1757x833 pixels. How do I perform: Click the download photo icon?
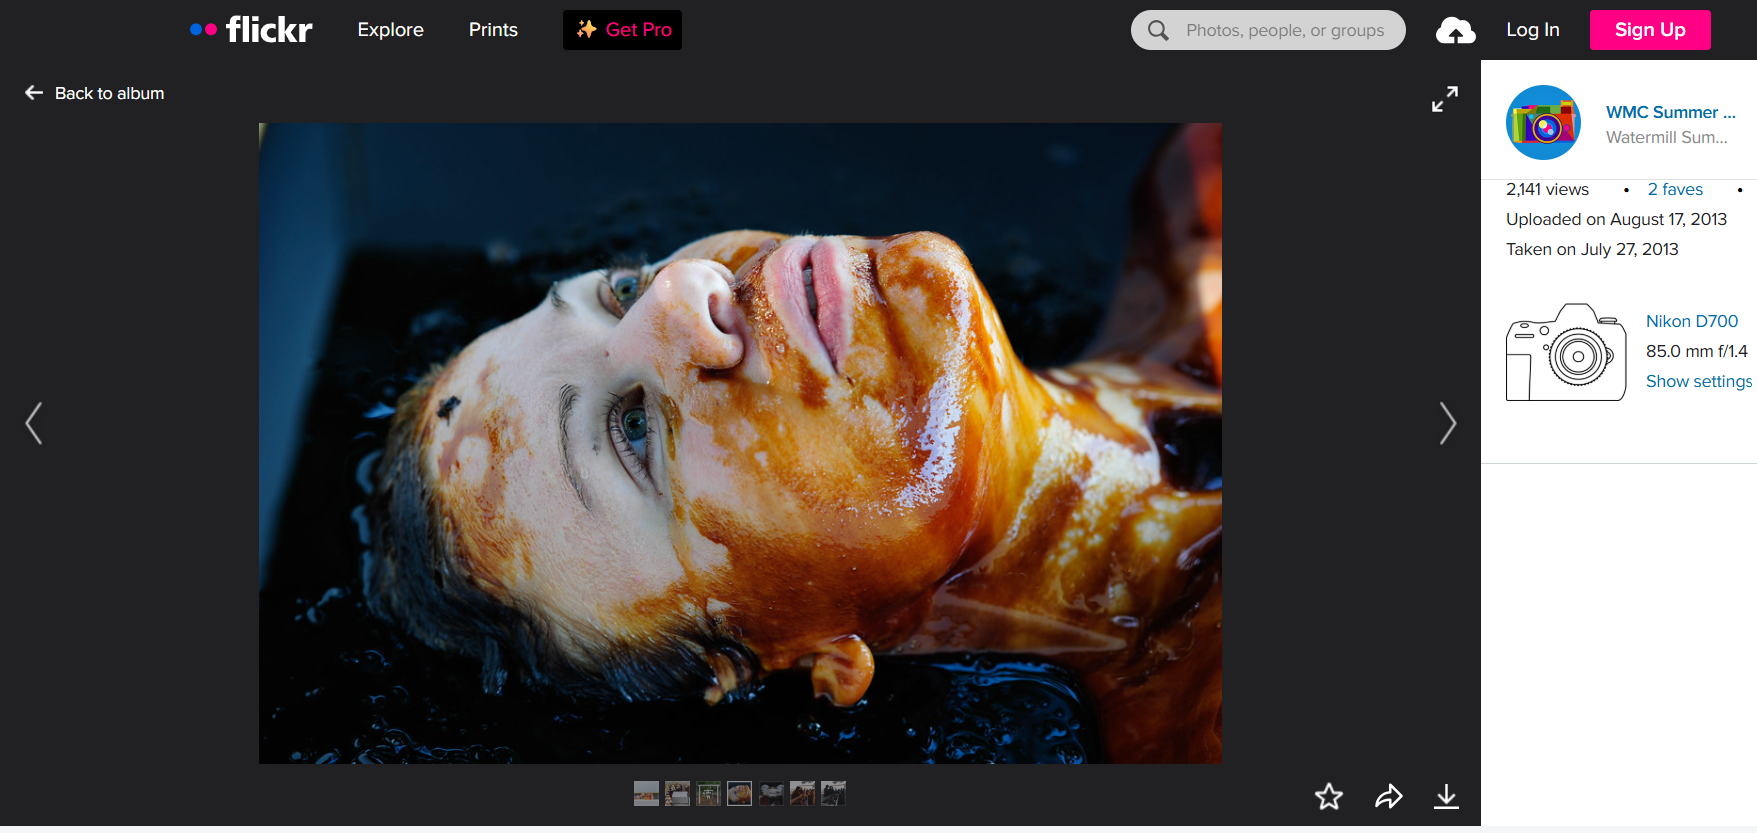[x=1446, y=796]
